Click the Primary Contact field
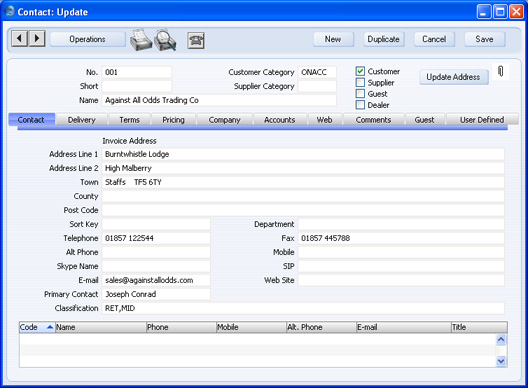This screenshot has width=528, height=388. pyautogui.click(x=156, y=294)
